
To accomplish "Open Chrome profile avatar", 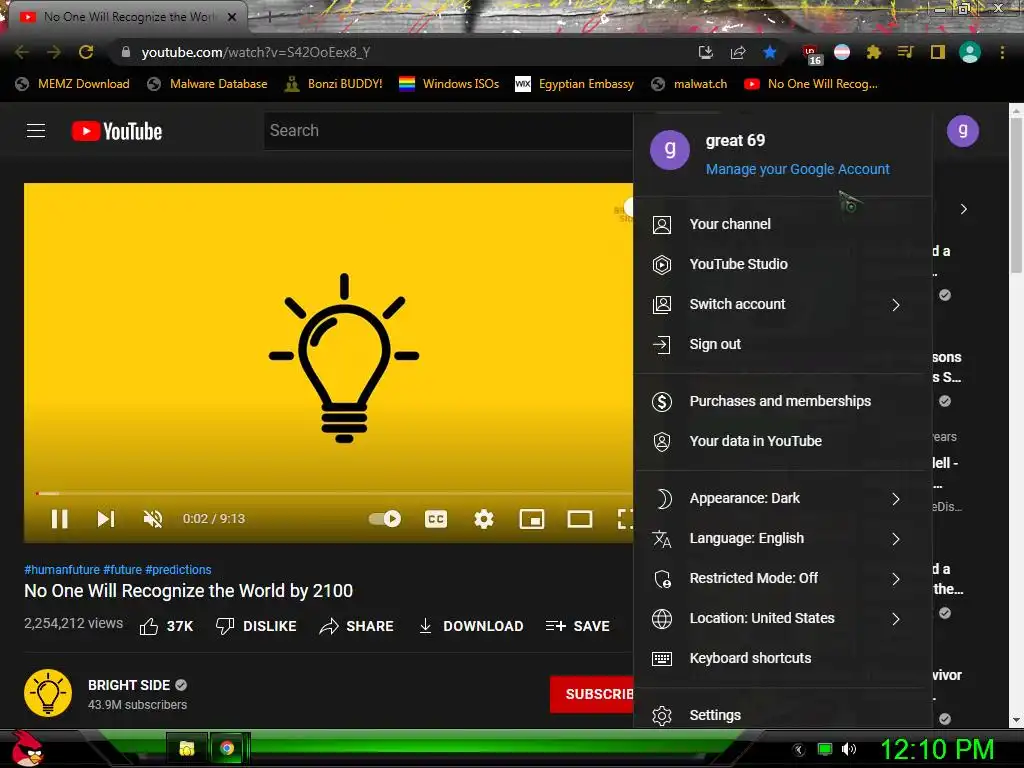I will pyautogui.click(x=970, y=52).
